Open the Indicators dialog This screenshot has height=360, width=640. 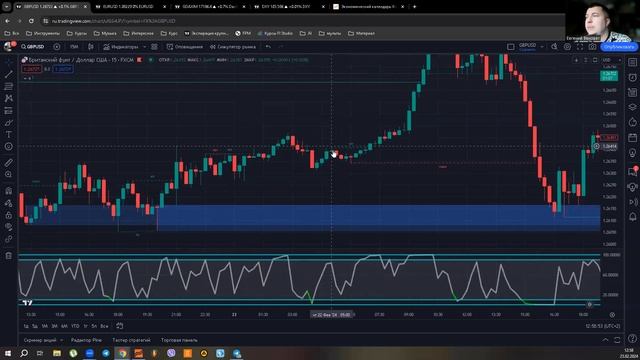pos(121,47)
